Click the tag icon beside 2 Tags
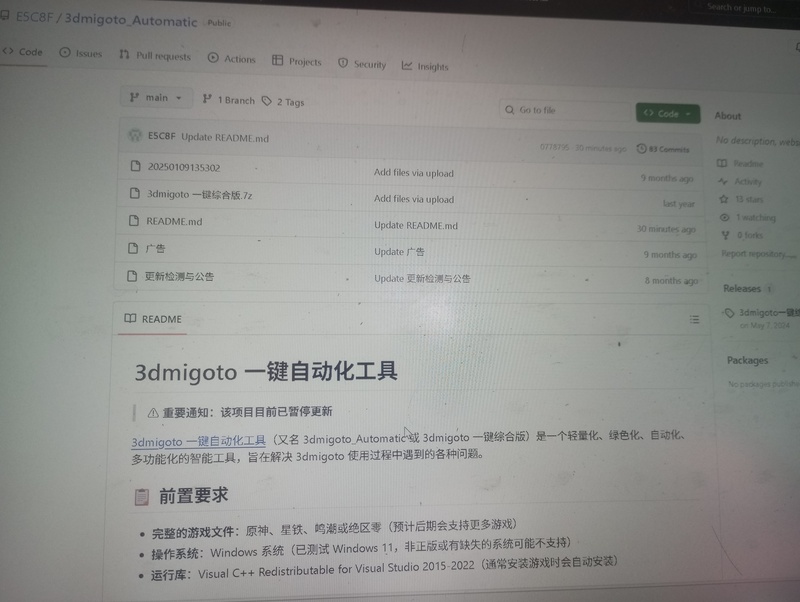 266,101
